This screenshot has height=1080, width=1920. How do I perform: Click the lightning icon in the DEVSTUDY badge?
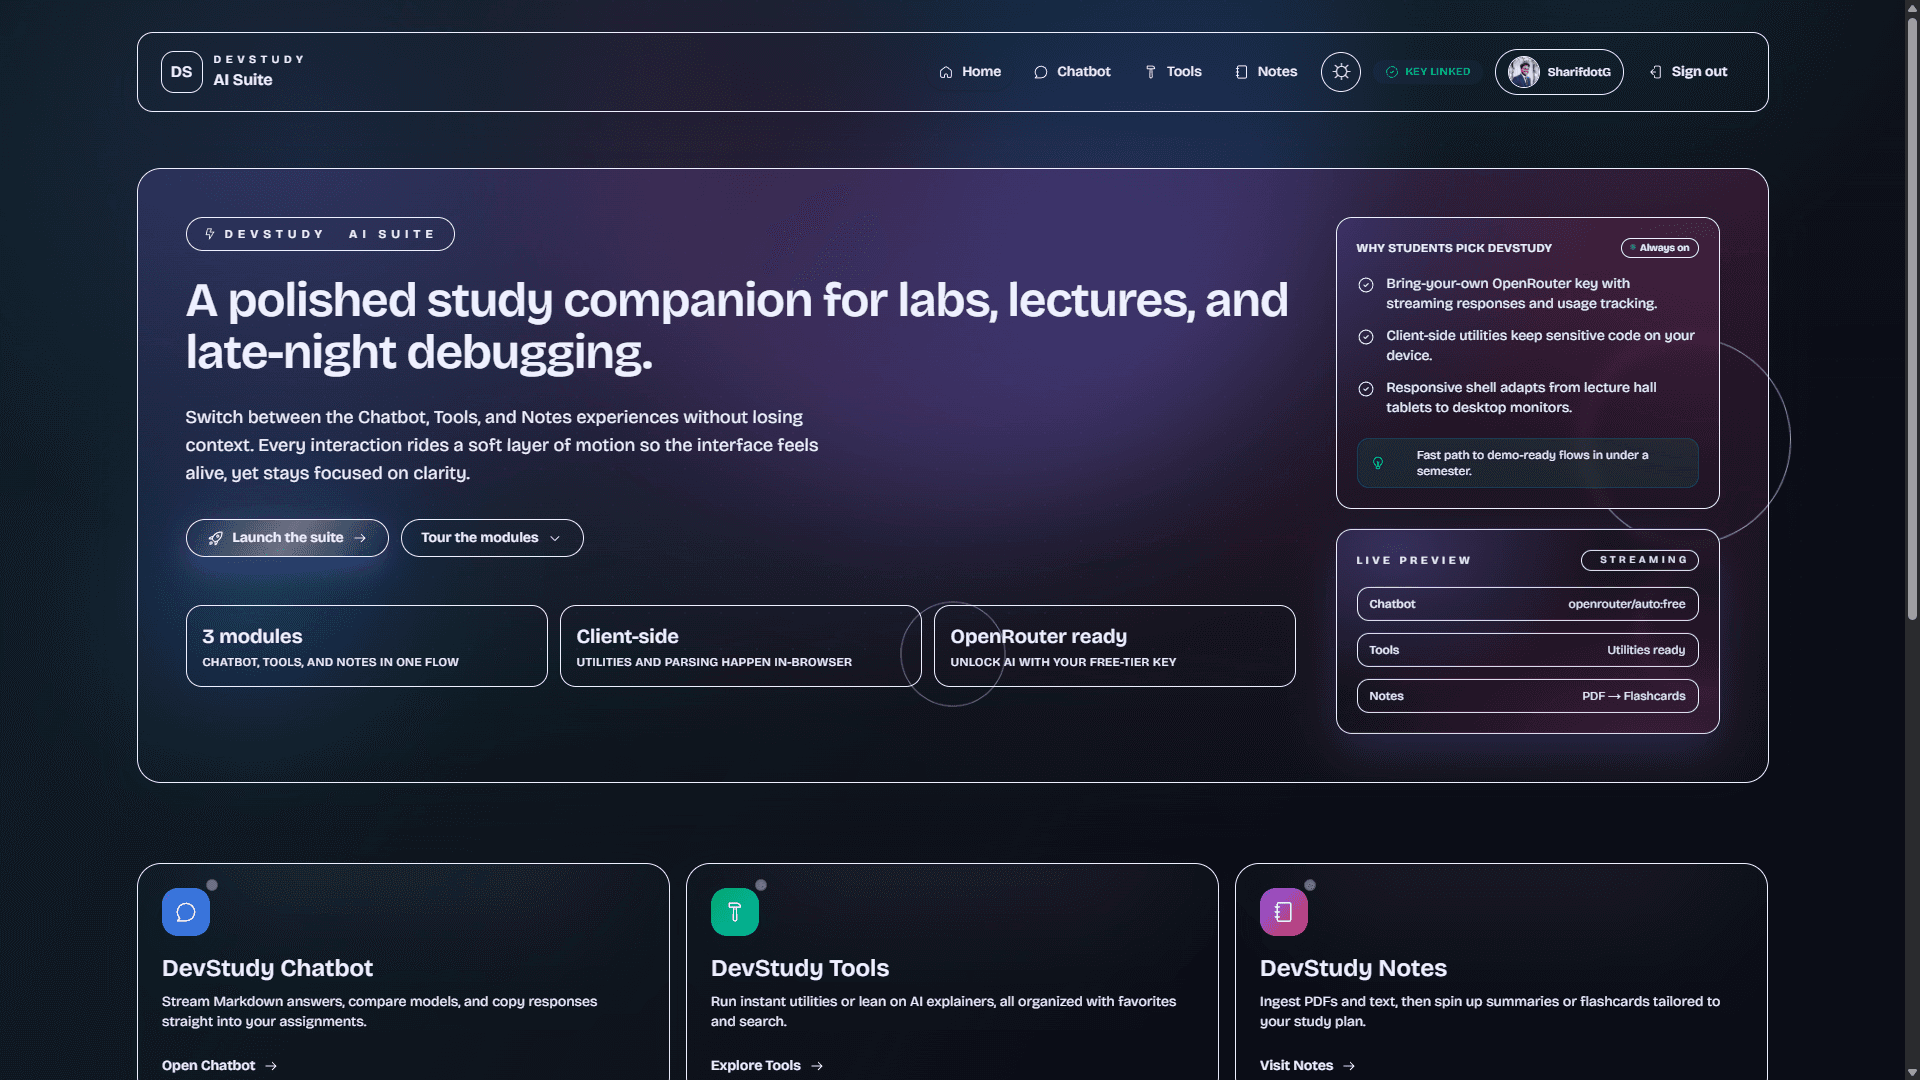click(209, 233)
